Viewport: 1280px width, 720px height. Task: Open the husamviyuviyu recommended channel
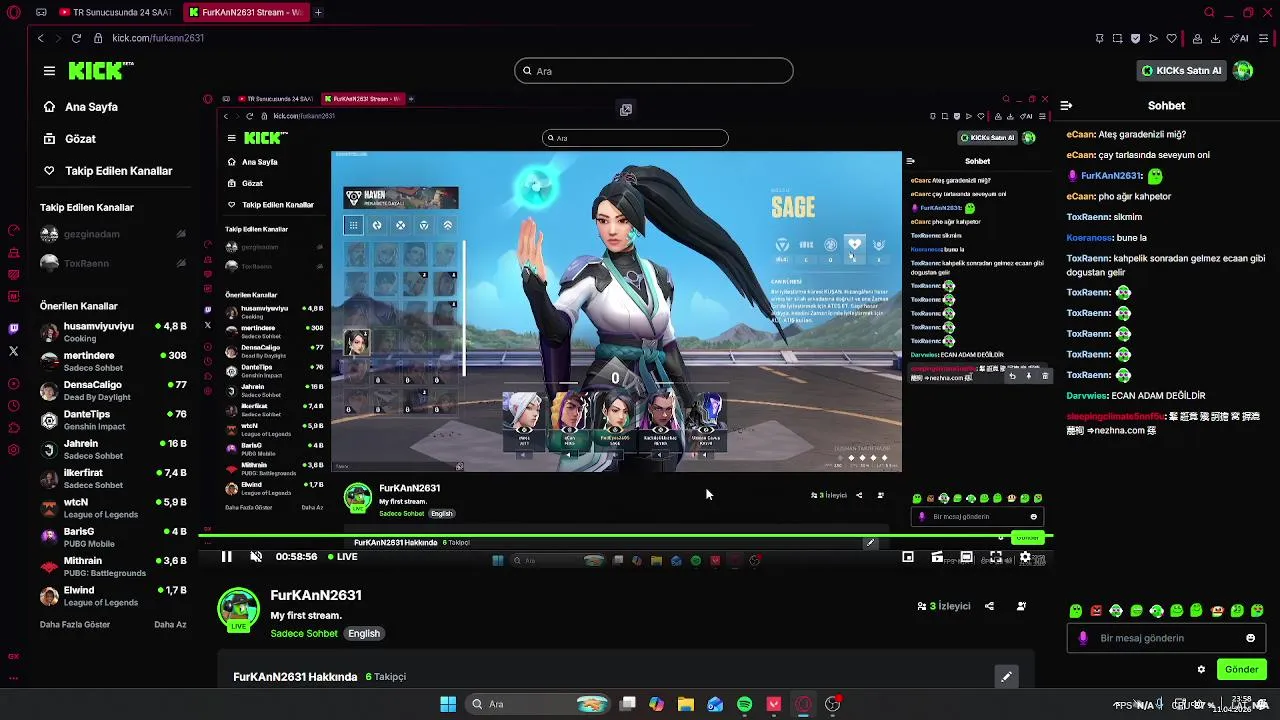coord(113,332)
